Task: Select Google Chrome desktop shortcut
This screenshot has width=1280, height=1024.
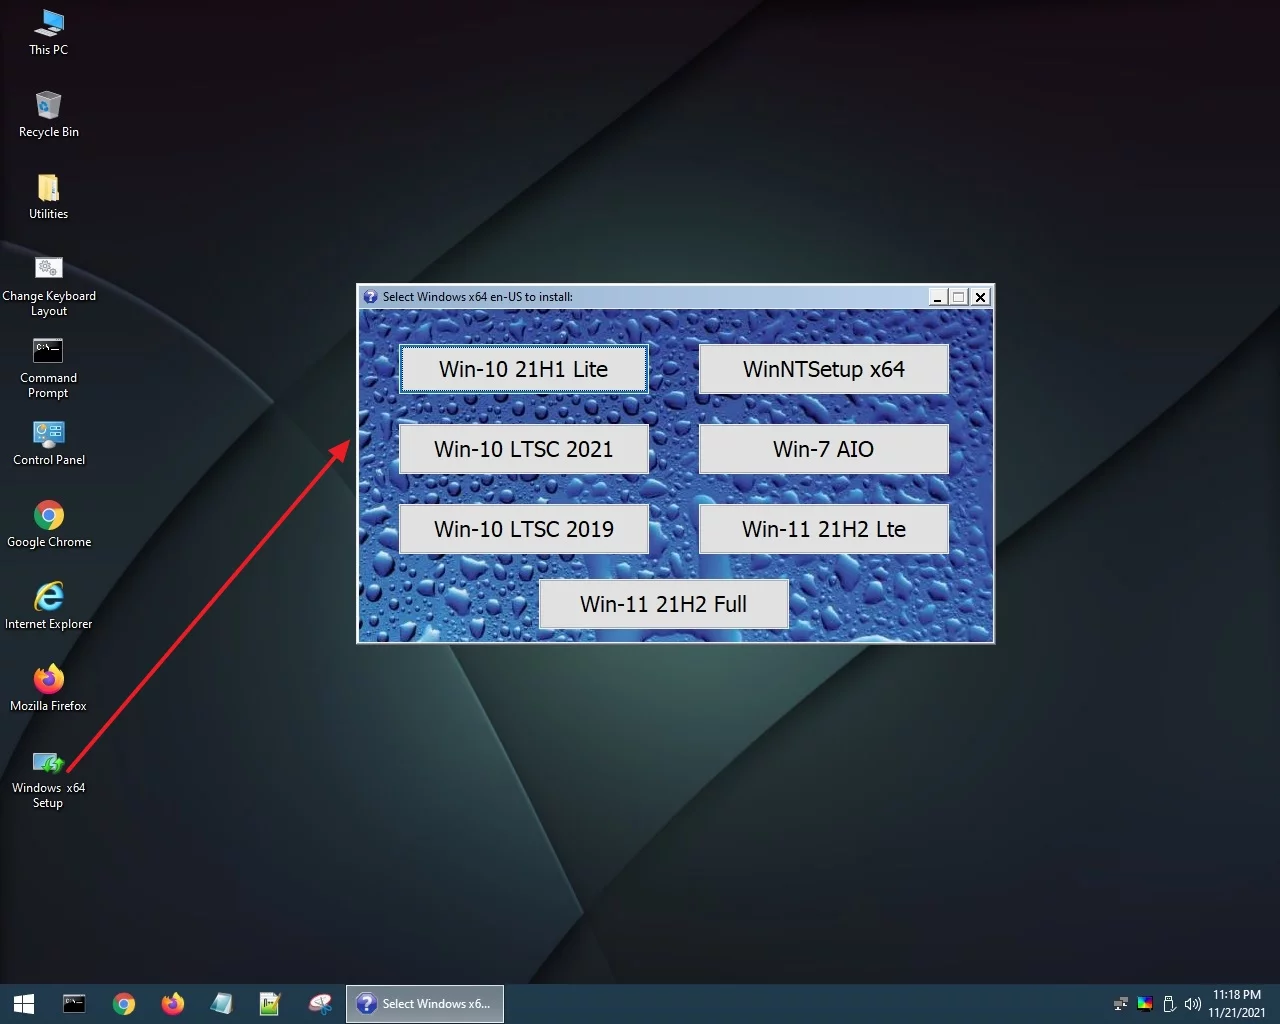Action: [x=48, y=525]
